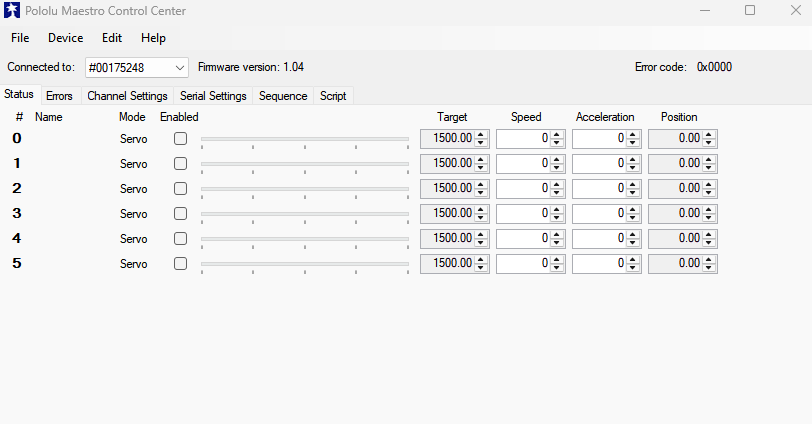Select the Status tab
812x424 pixels.
pos(19,94)
